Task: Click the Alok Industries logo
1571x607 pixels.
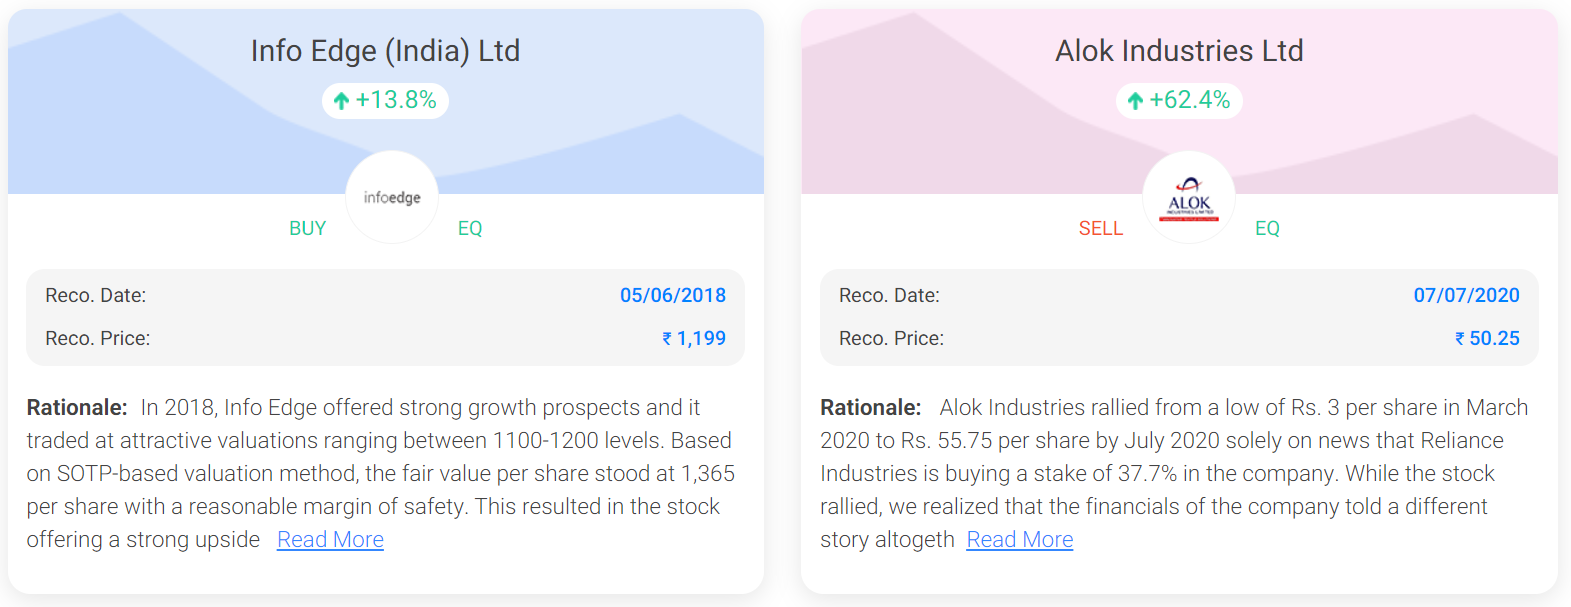Action: pyautogui.click(x=1189, y=197)
